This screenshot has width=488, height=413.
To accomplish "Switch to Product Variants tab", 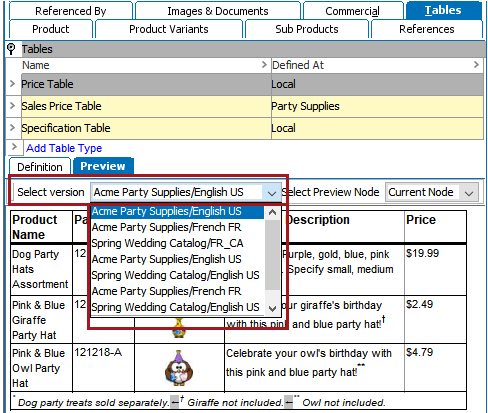I will tap(169, 29).
